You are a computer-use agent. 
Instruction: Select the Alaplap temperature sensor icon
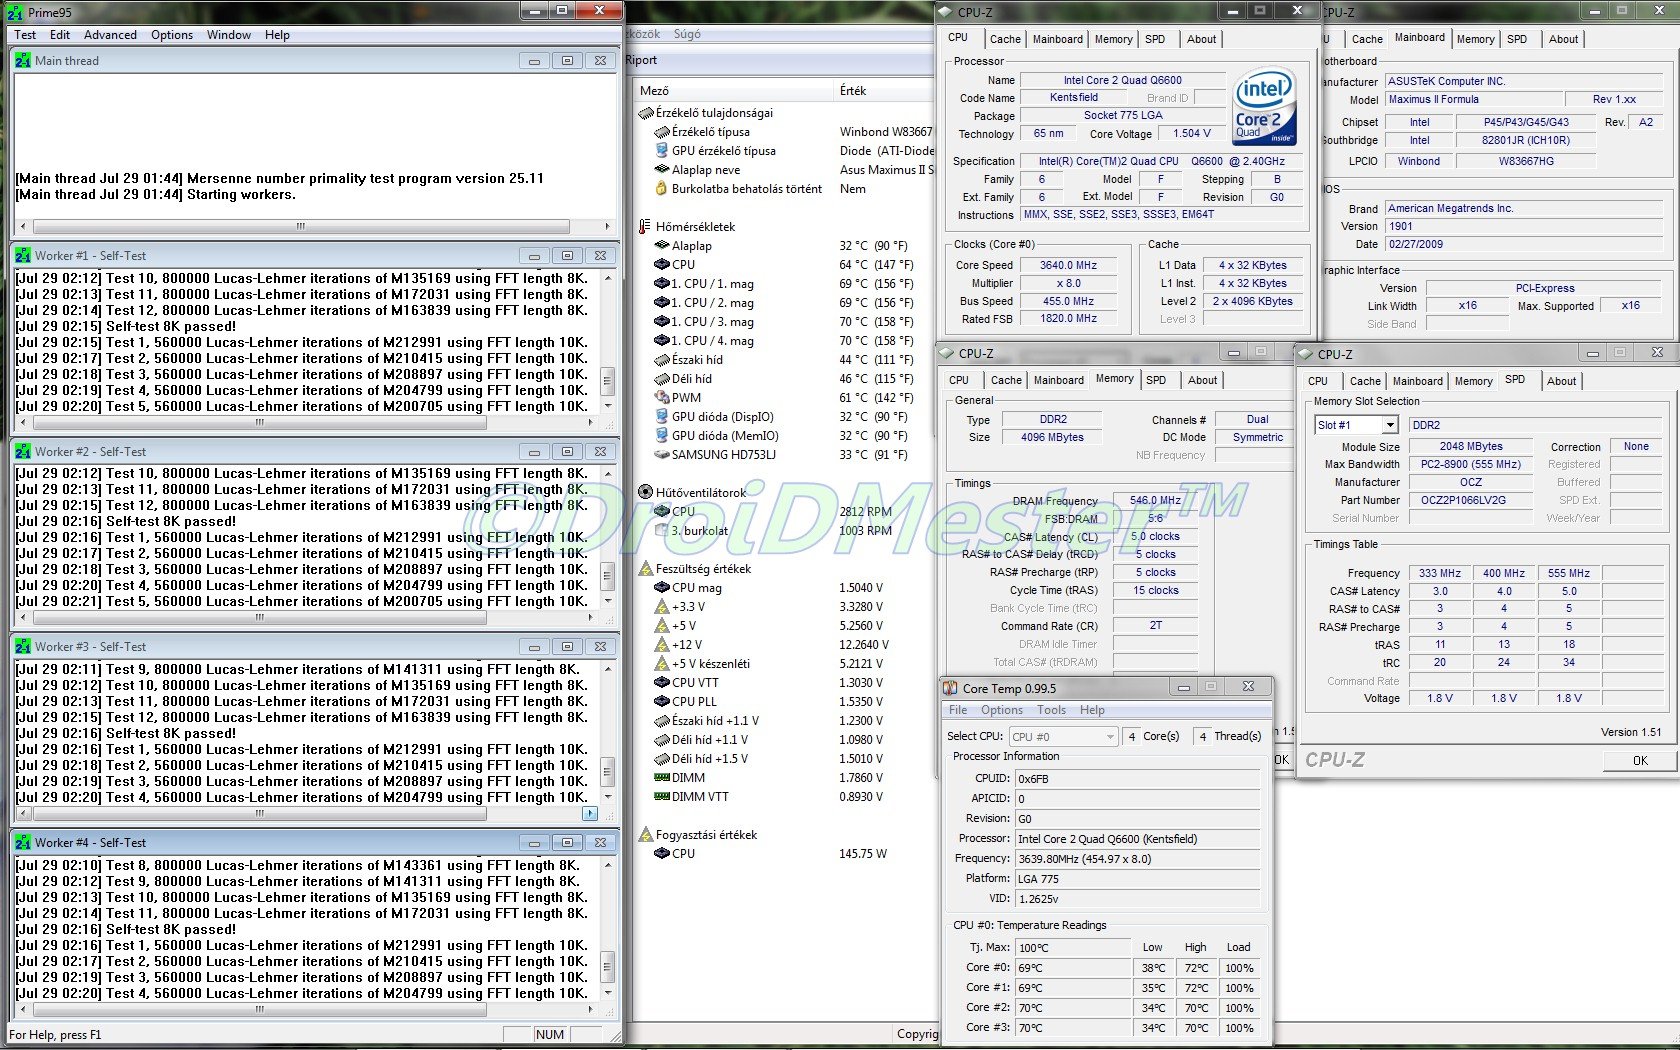click(661, 246)
